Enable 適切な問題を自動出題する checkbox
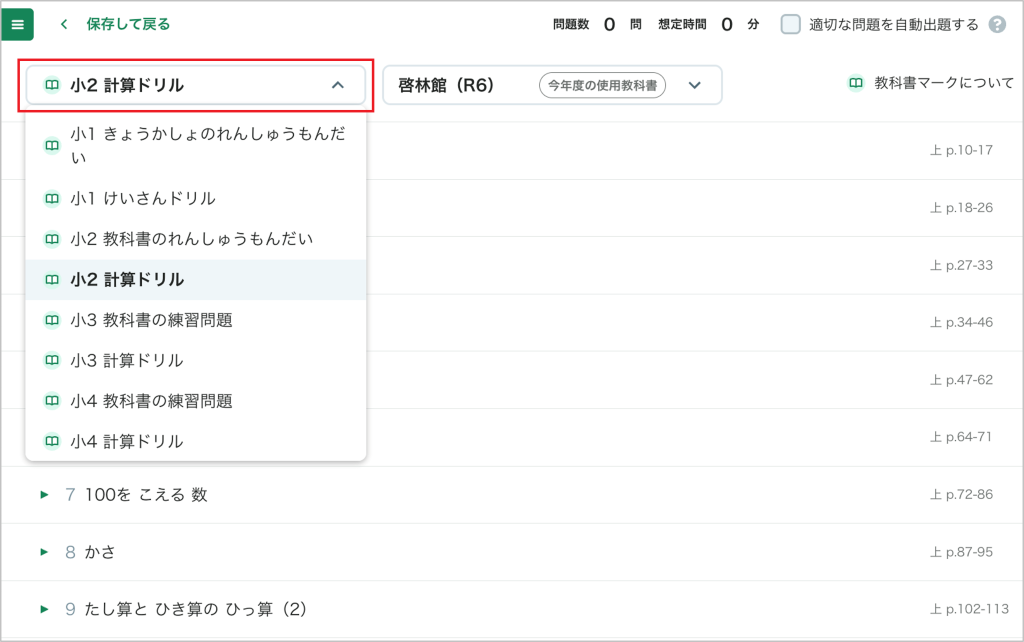 790,25
